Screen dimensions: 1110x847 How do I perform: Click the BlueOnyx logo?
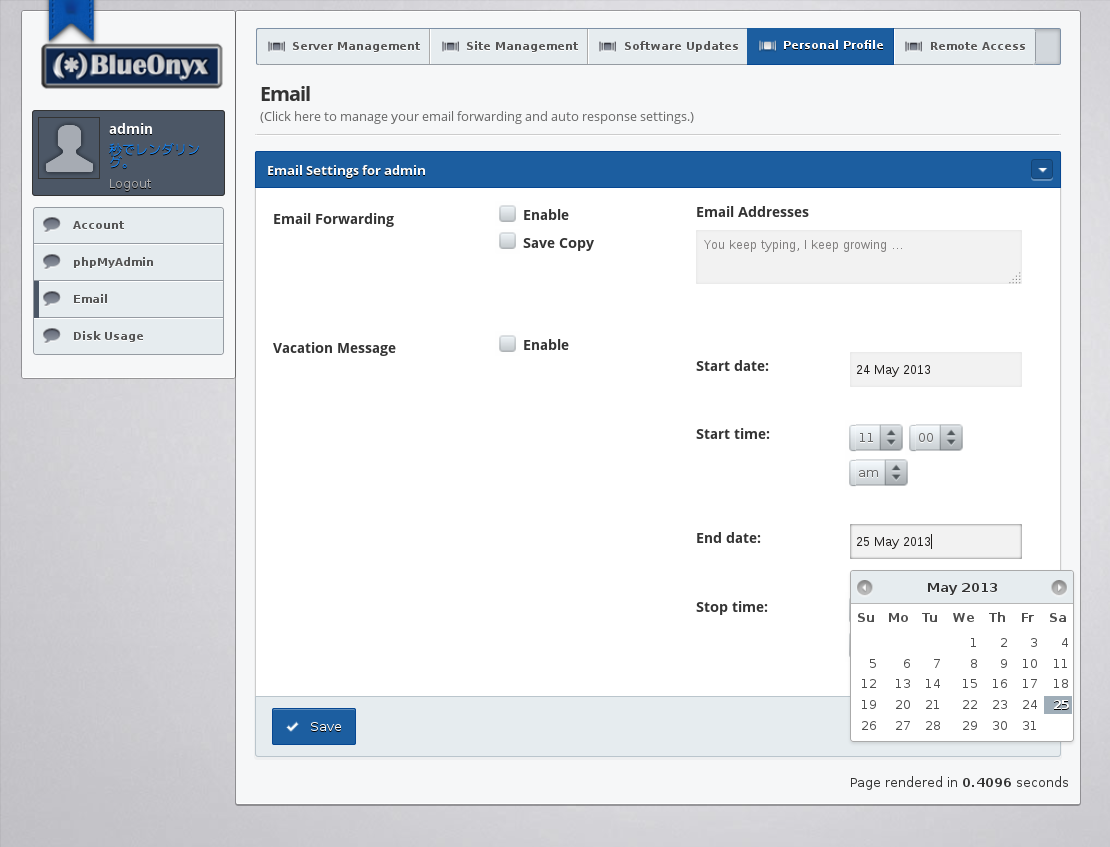pyautogui.click(x=131, y=66)
